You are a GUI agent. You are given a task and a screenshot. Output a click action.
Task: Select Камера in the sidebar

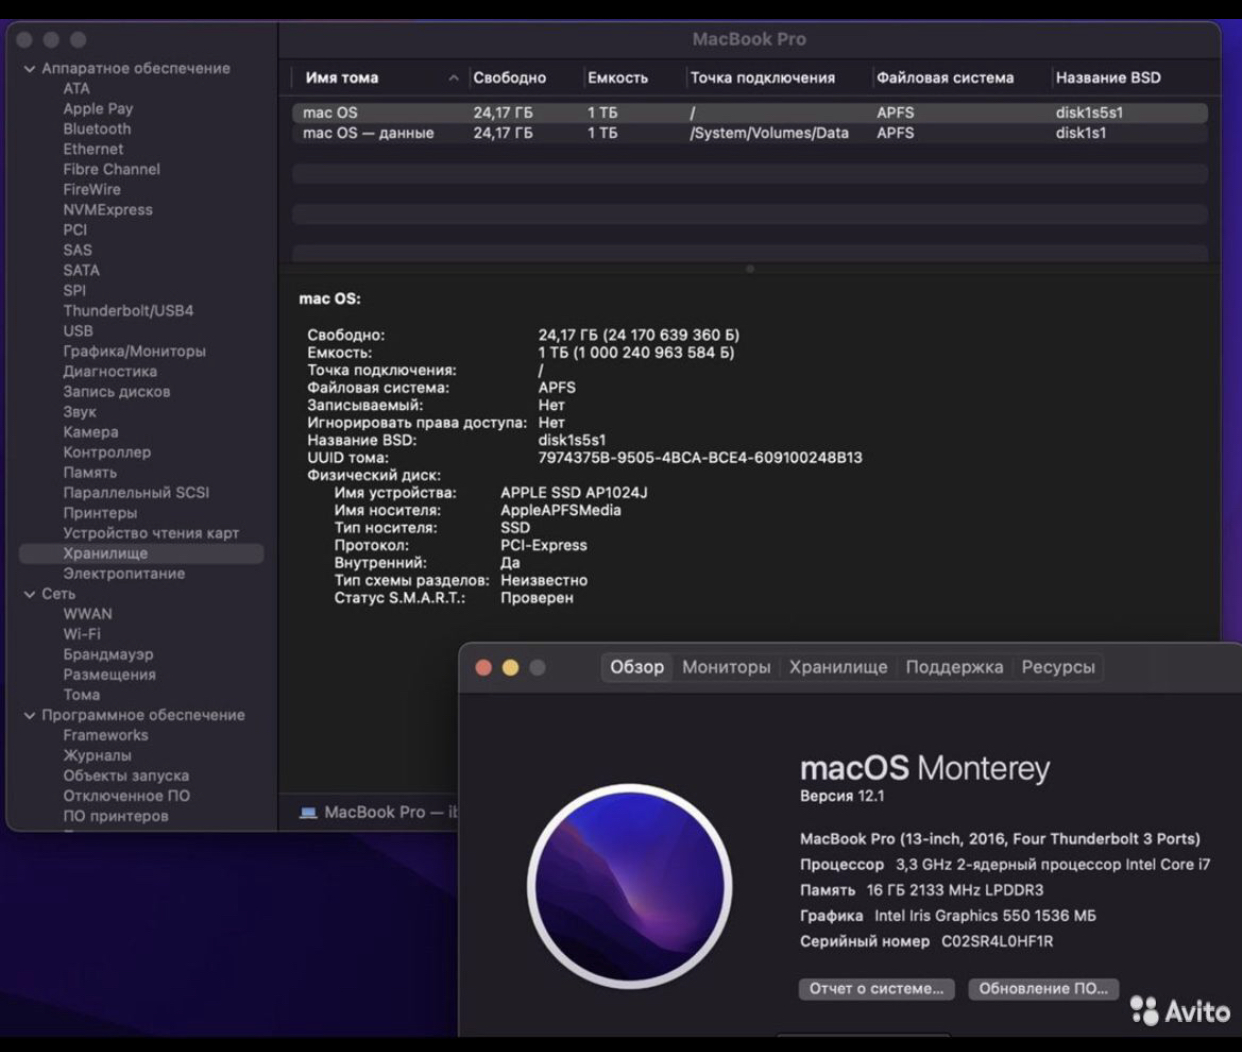90,432
